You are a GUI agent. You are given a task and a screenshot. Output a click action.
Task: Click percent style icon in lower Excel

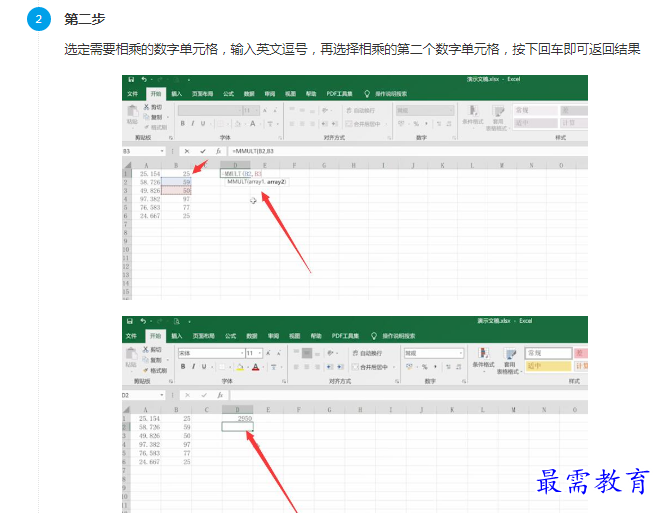coord(425,367)
